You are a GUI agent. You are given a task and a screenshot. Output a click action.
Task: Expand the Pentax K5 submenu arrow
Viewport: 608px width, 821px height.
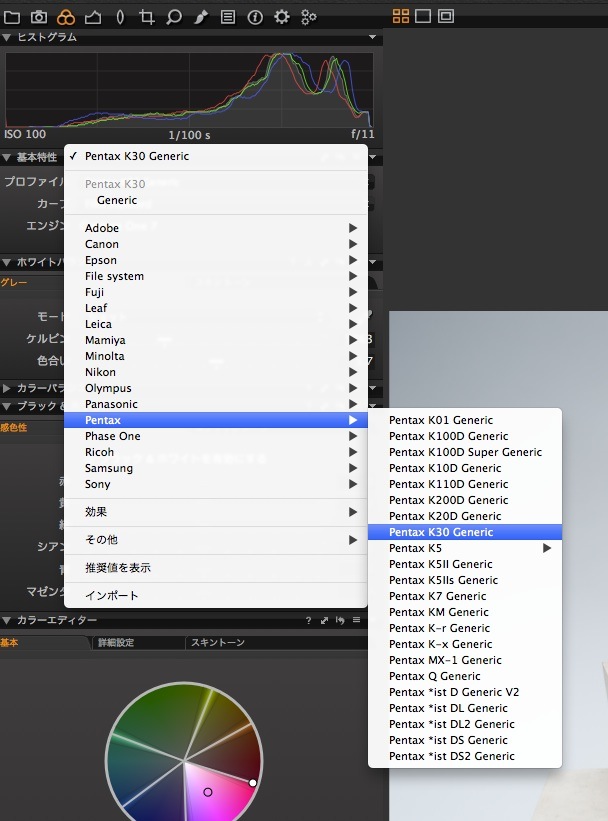[547, 548]
